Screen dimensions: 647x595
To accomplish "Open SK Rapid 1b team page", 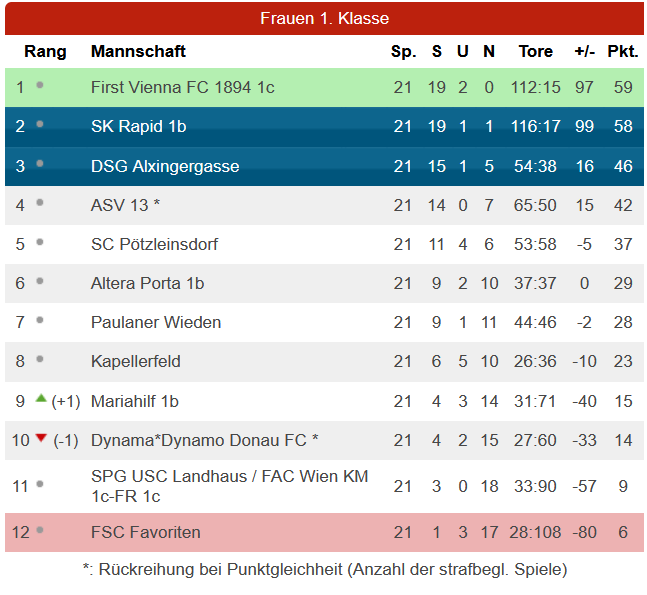I will (139, 126).
